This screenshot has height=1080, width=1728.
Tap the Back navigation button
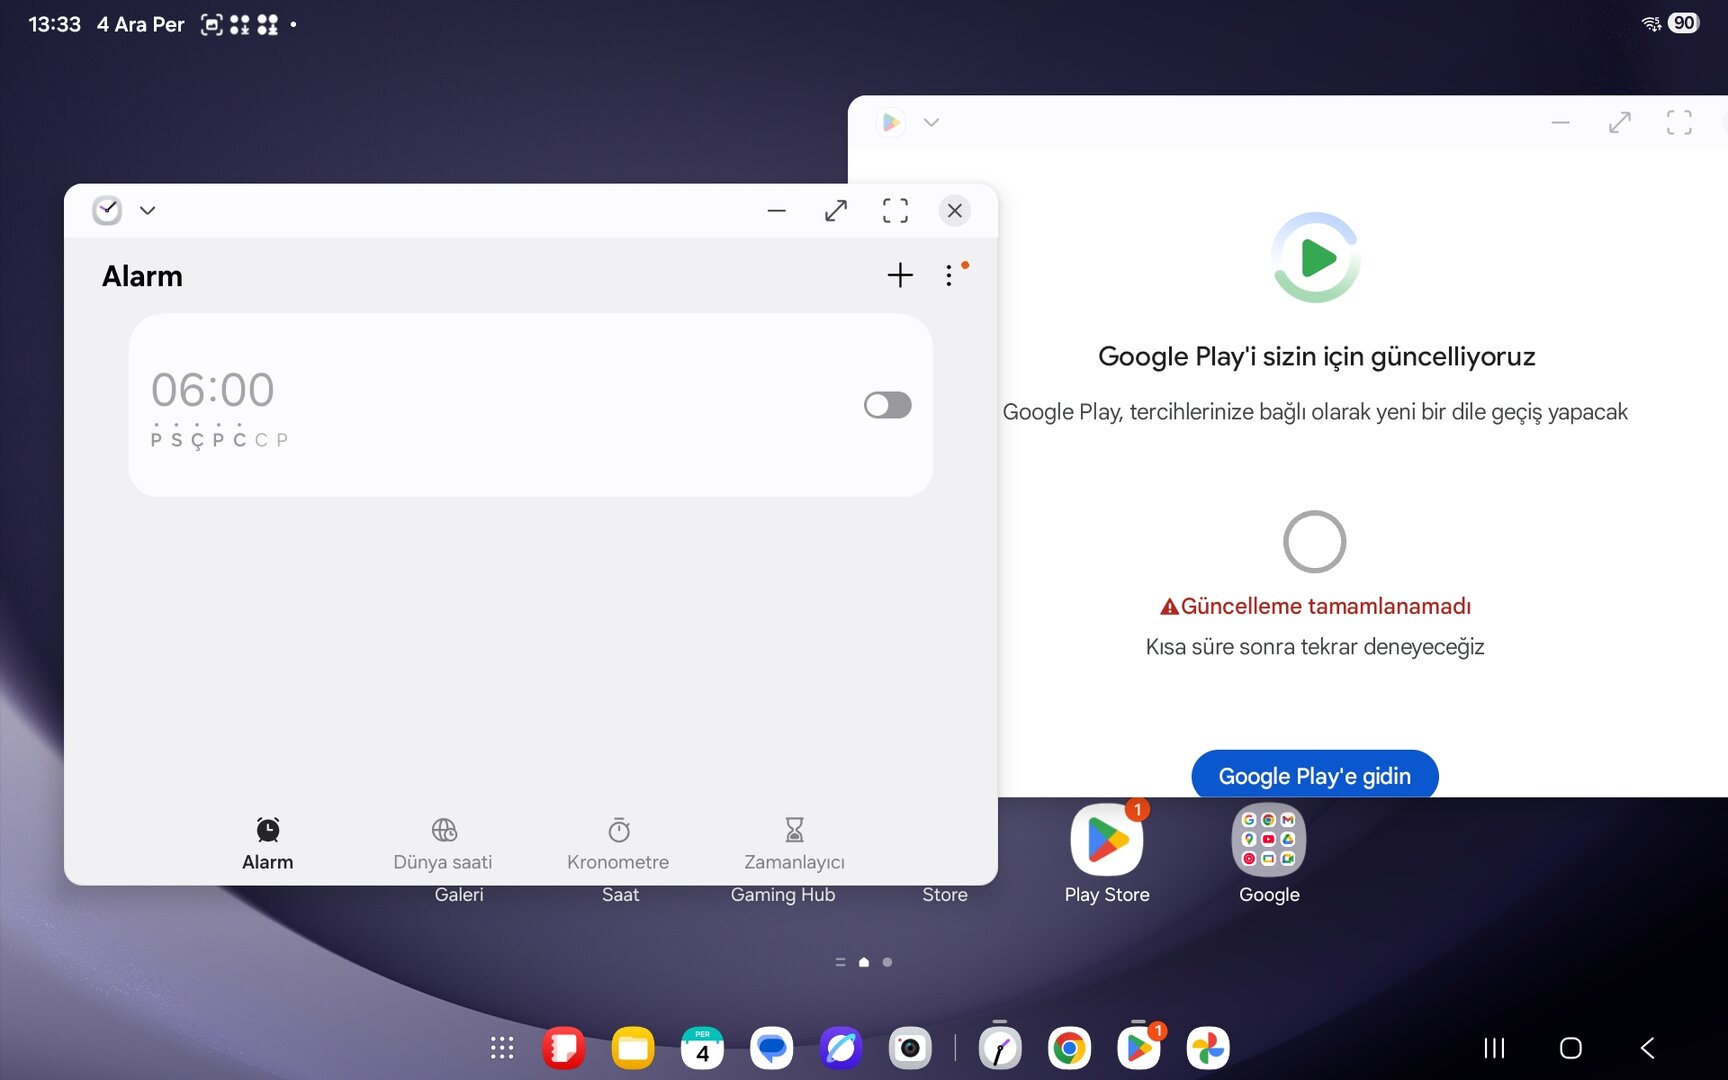pyautogui.click(x=1648, y=1048)
